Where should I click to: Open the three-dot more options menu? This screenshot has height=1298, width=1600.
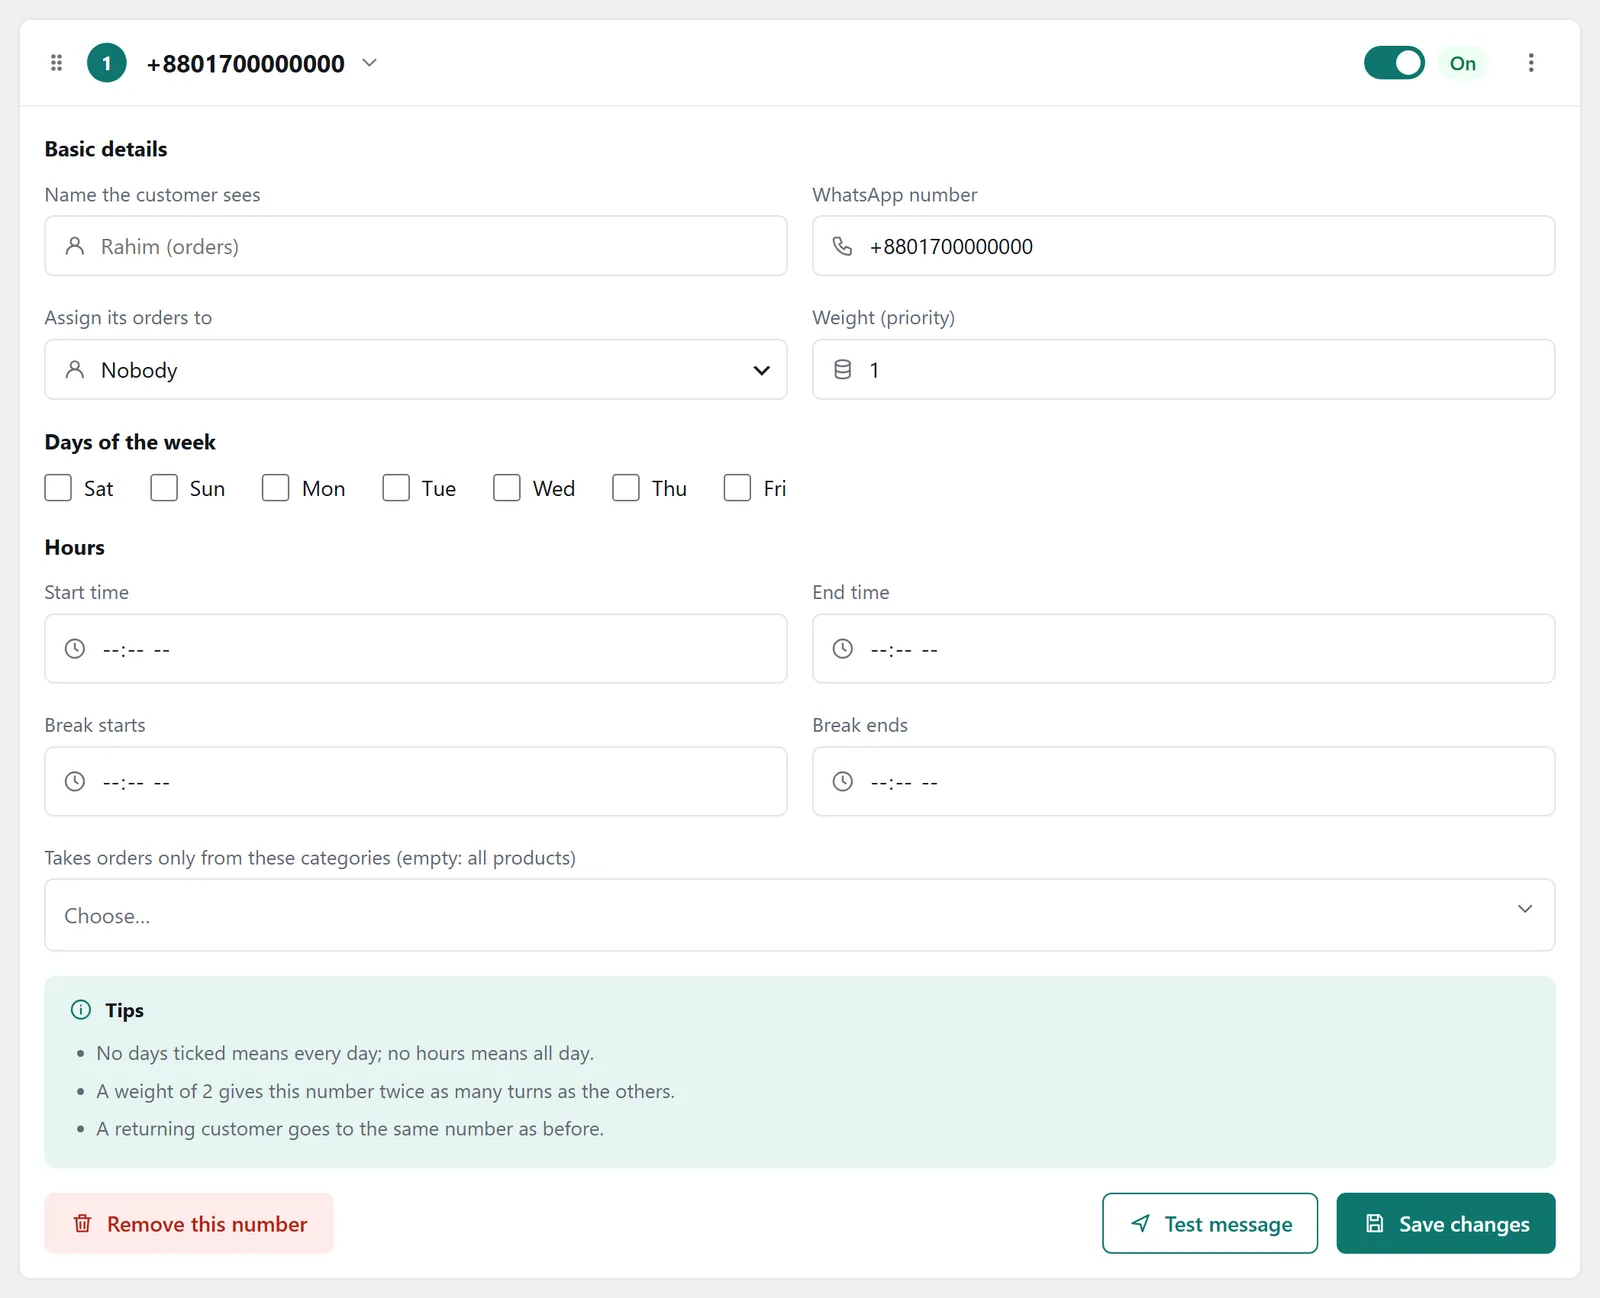click(1530, 63)
